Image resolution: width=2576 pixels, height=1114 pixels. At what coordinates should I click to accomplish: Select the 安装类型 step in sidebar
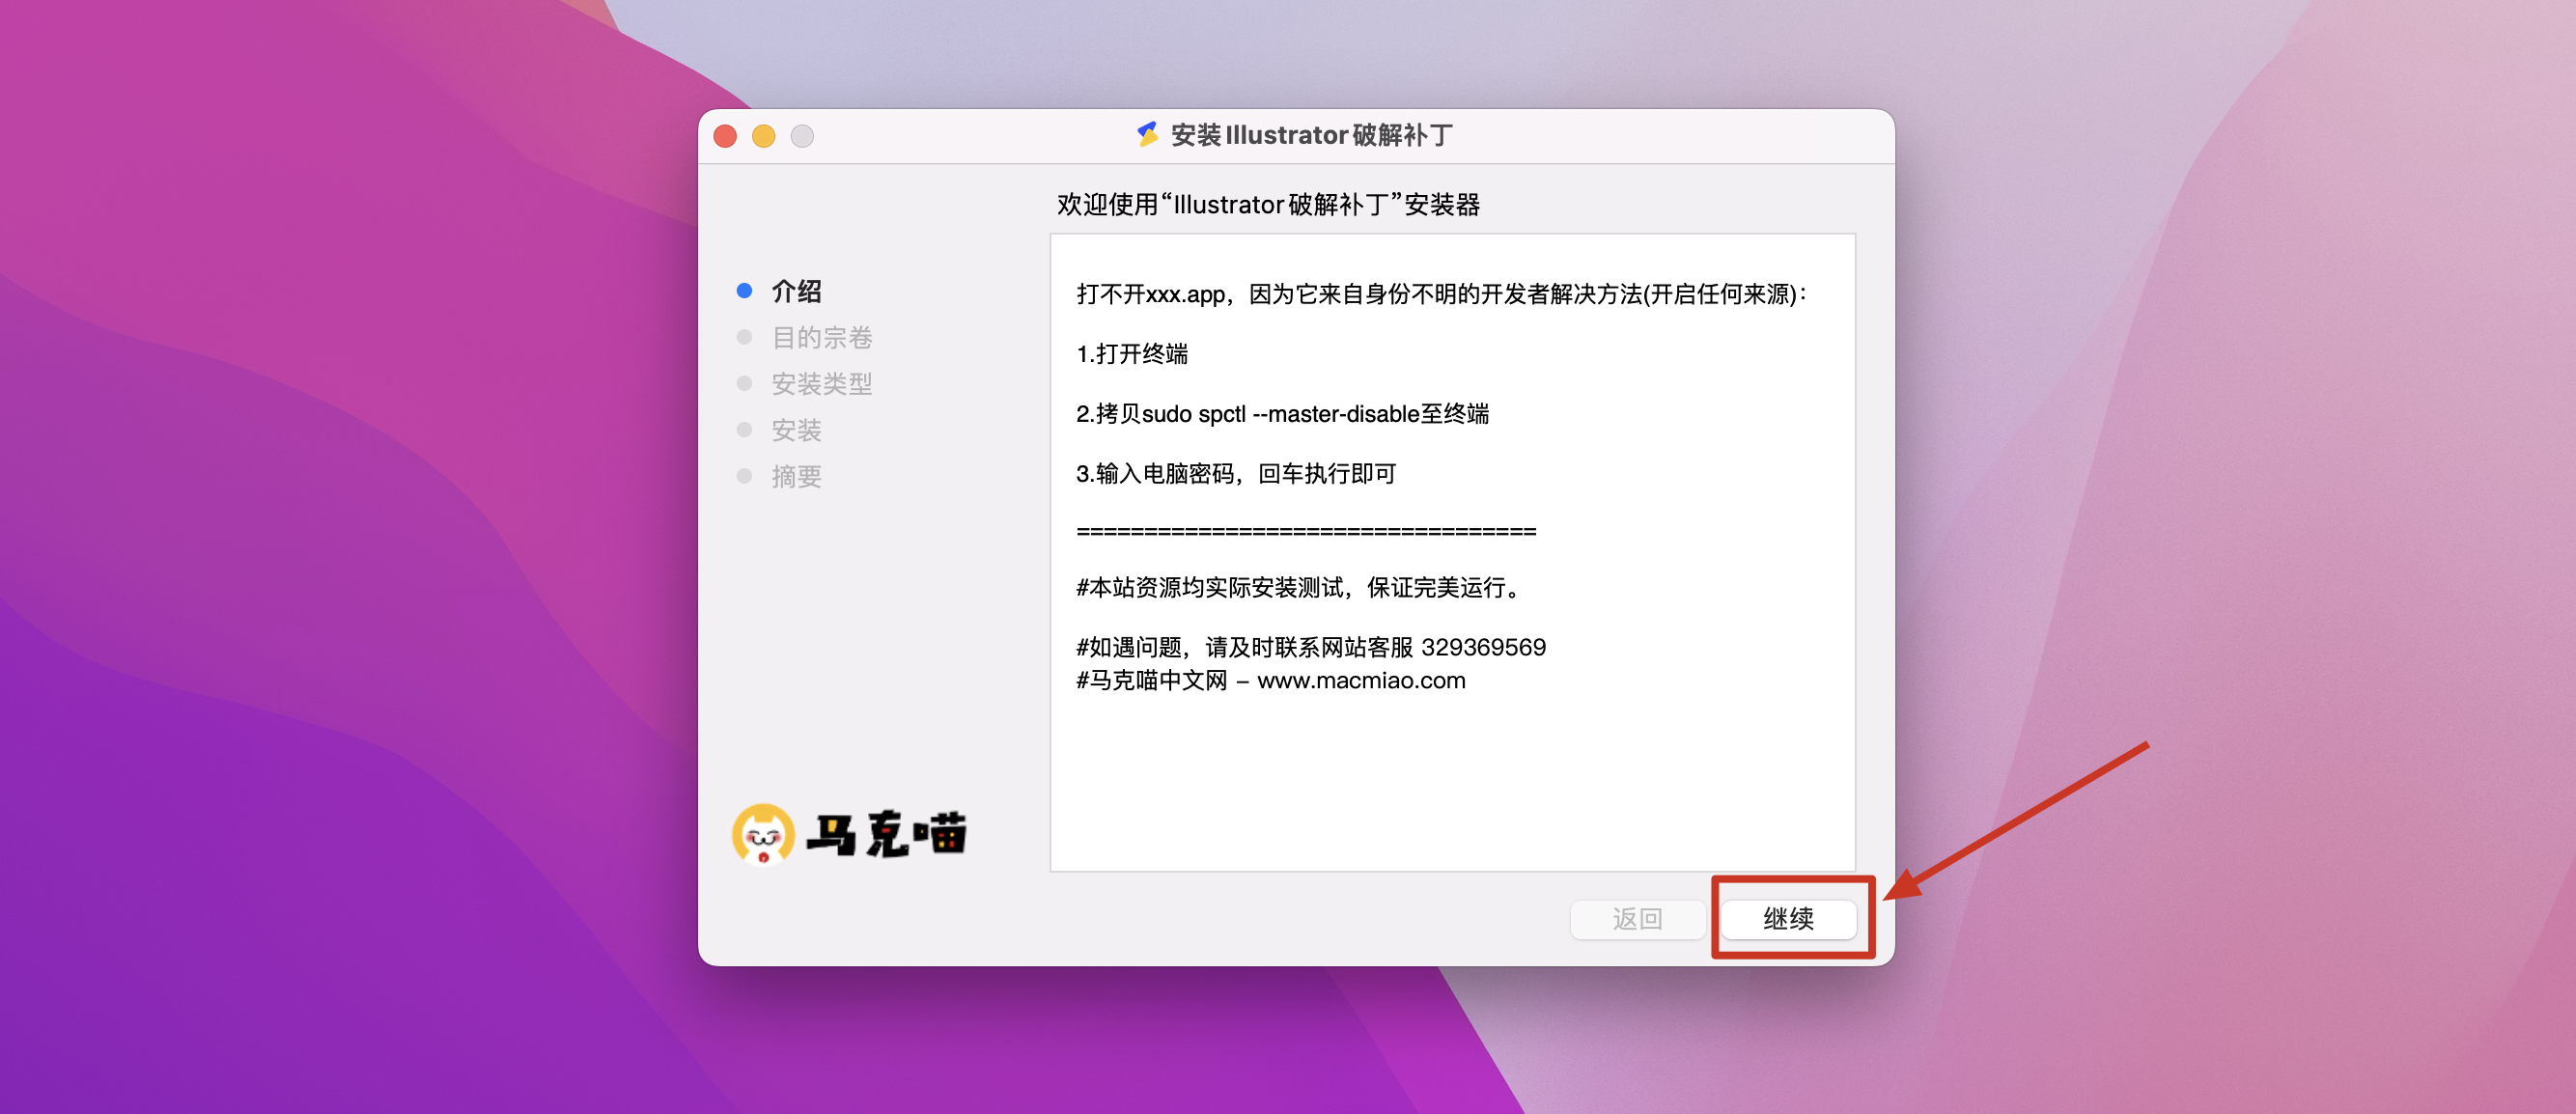[821, 383]
